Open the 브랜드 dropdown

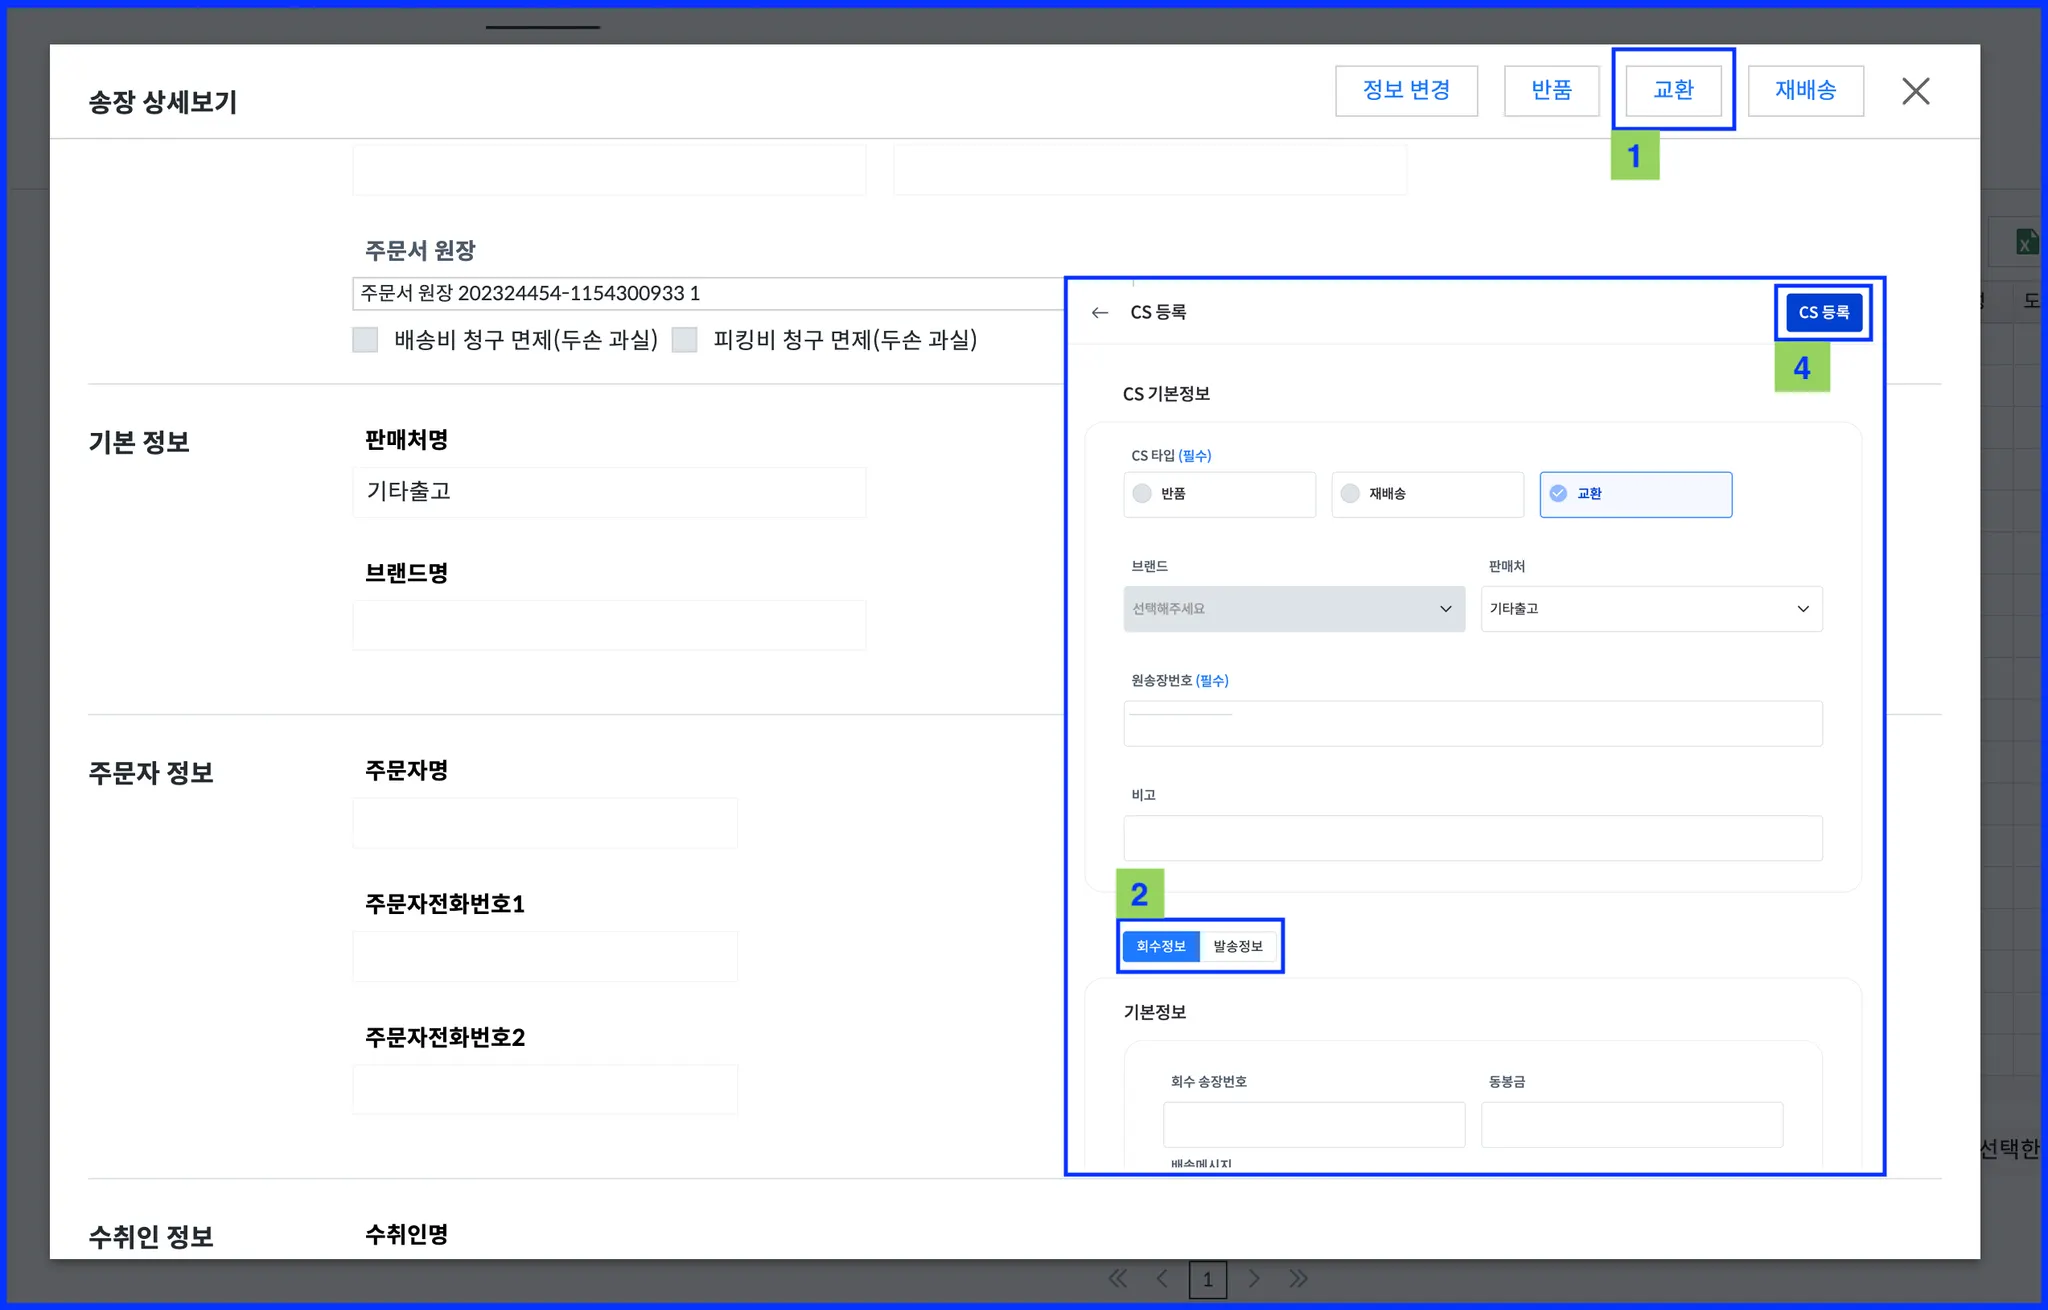(x=1294, y=609)
